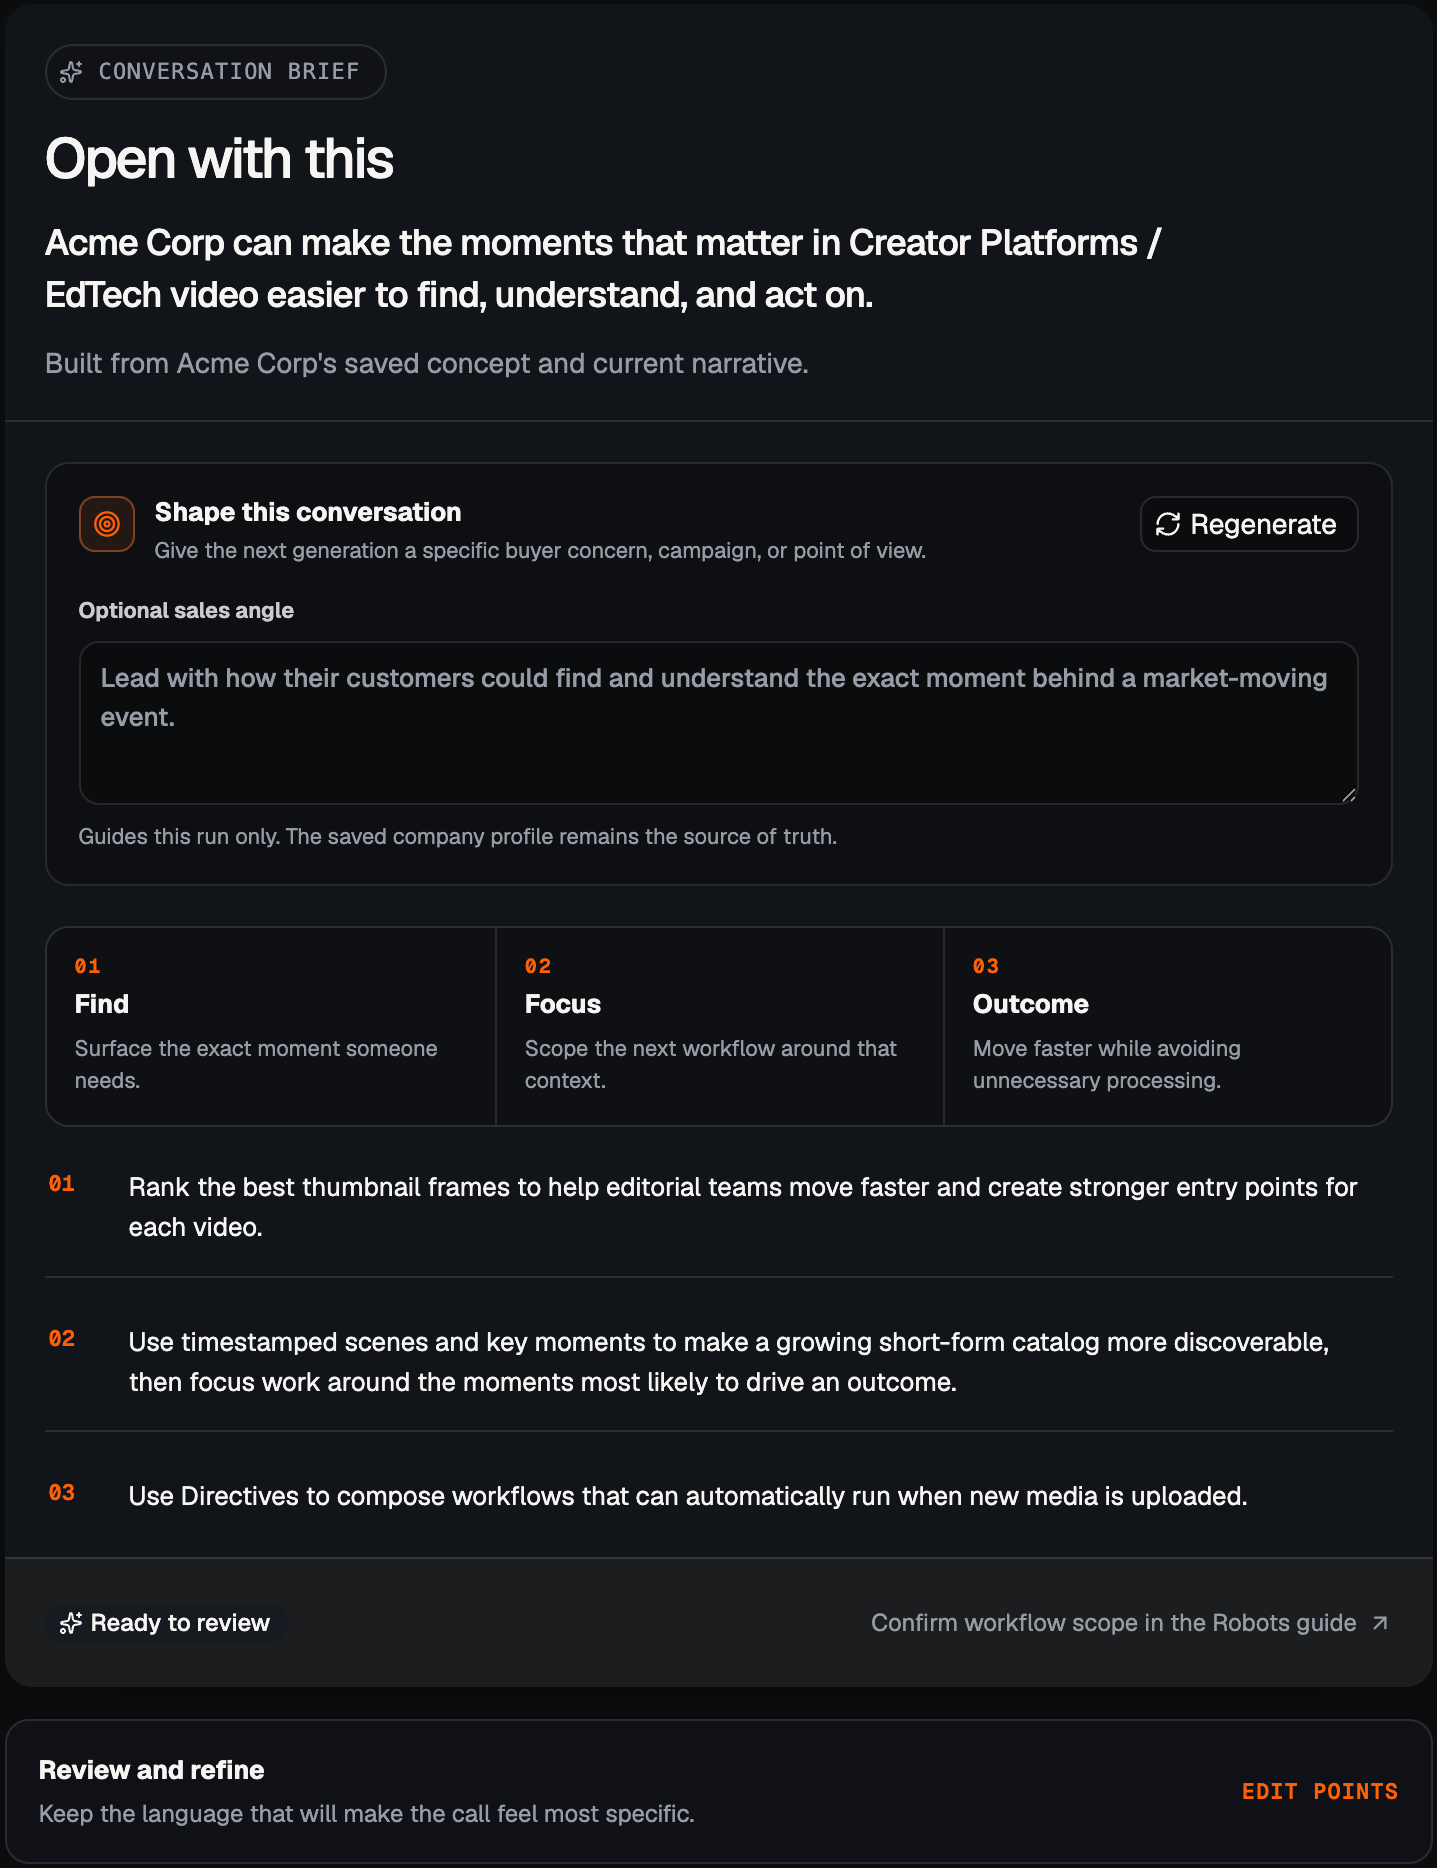This screenshot has height=1868, width=1437.
Task: Click the sparkle icon beside Ready to review
Action: [x=71, y=1623]
